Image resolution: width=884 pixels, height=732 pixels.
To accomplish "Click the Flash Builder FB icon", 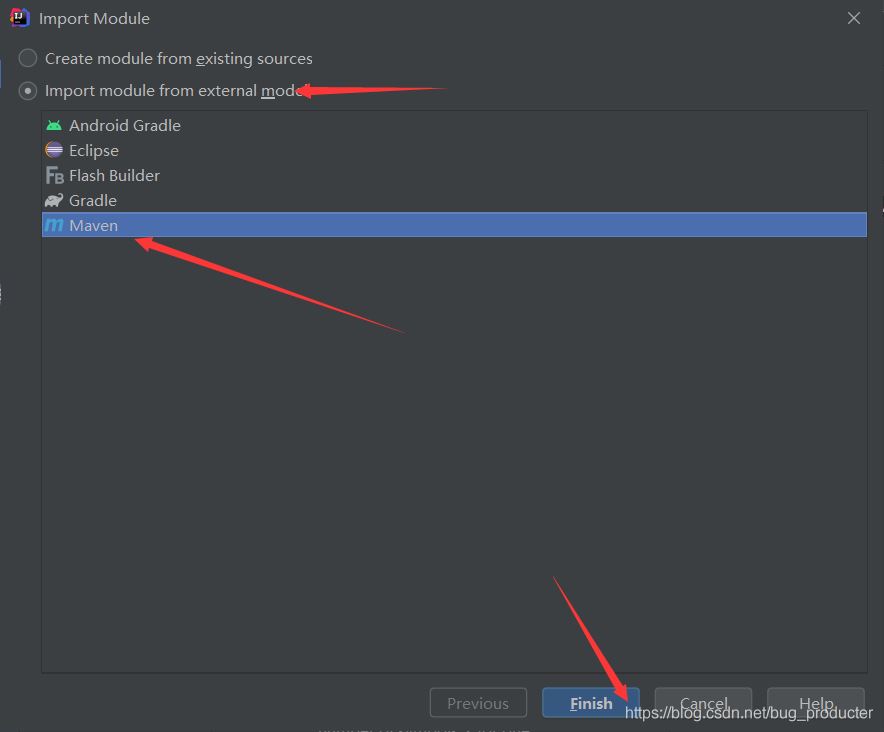I will point(55,175).
